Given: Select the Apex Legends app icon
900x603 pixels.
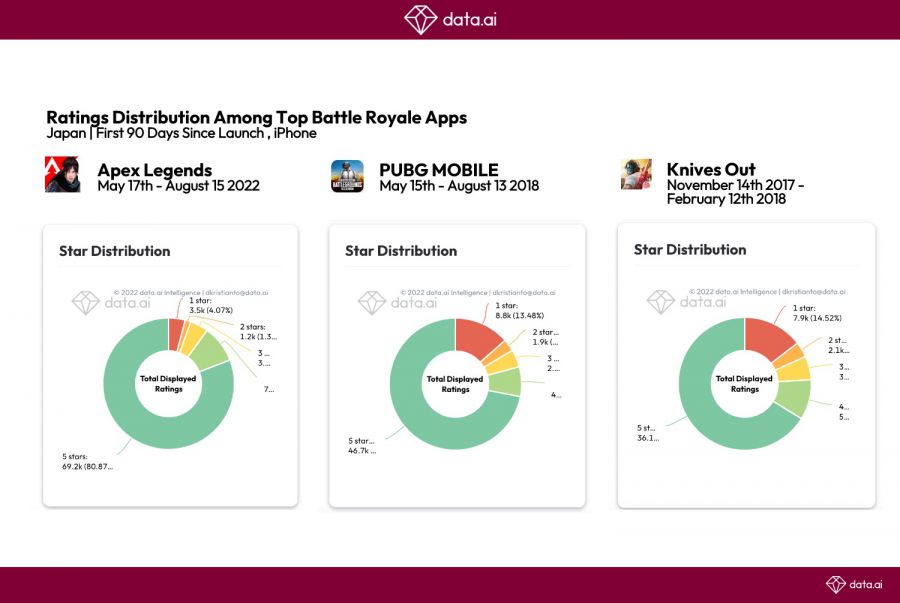Looking at the screenshot, I should (63, 175).
